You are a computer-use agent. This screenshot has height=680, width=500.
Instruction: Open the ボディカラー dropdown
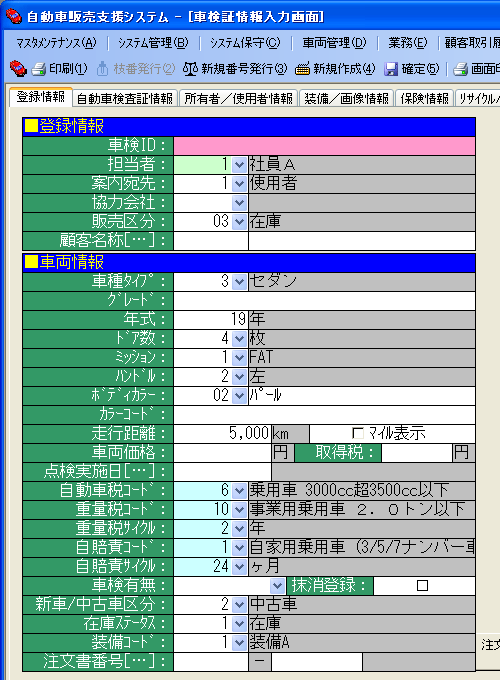point(239,396)
